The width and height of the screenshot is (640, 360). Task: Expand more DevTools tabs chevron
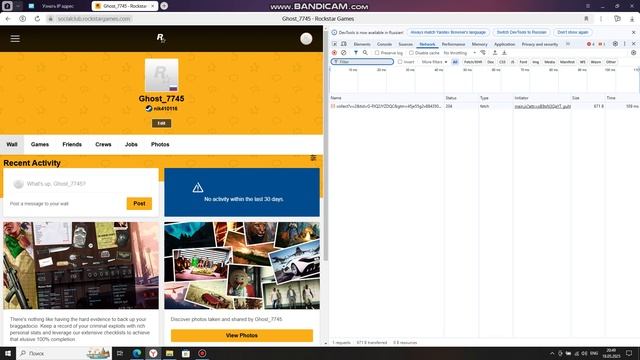click(568, 44)
